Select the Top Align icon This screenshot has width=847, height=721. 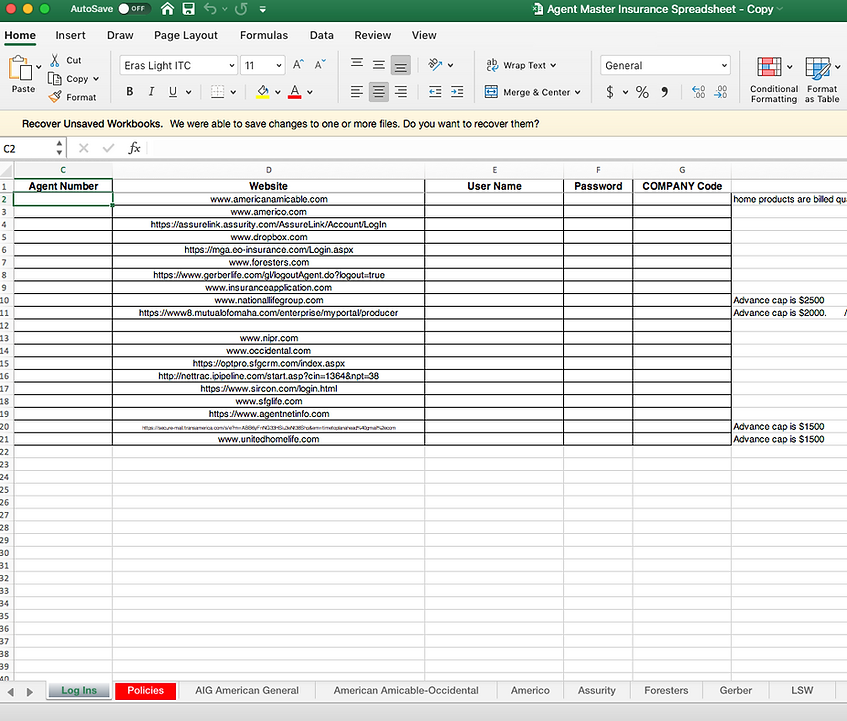[x=357, y=65]
